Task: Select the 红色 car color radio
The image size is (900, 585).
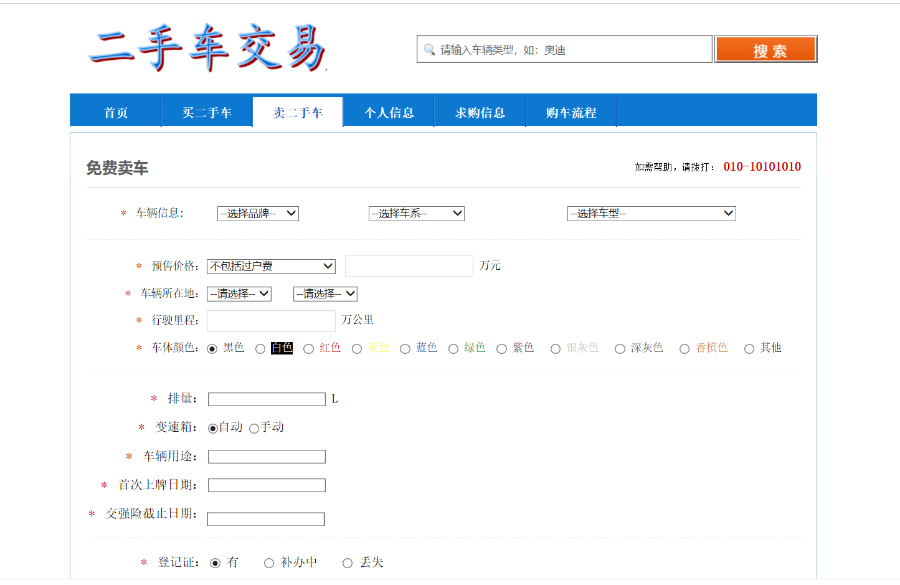Action: pyautogui.click(x=308, y=349)
